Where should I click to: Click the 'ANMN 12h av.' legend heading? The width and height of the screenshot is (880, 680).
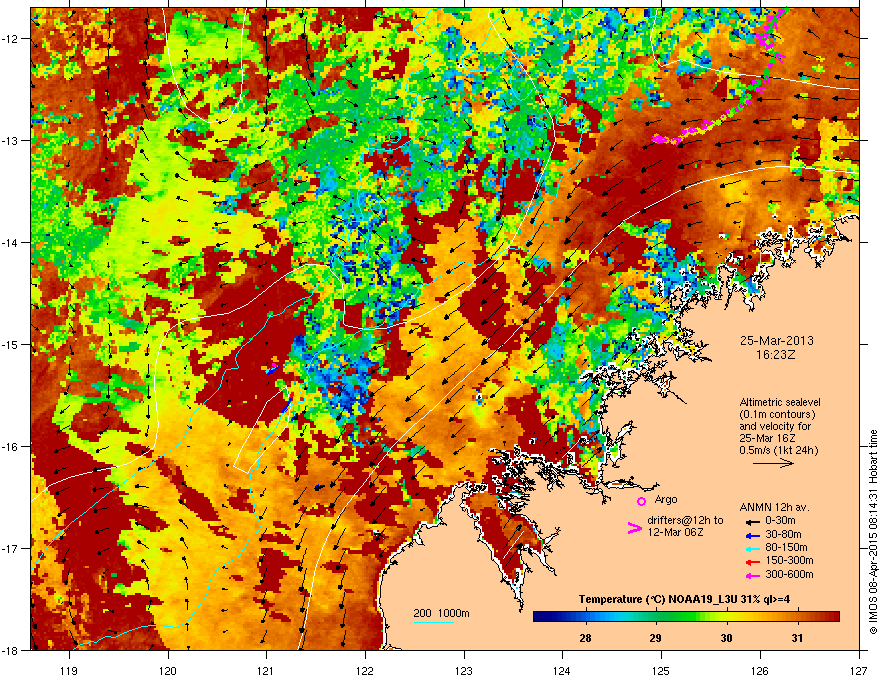point(774,507)
